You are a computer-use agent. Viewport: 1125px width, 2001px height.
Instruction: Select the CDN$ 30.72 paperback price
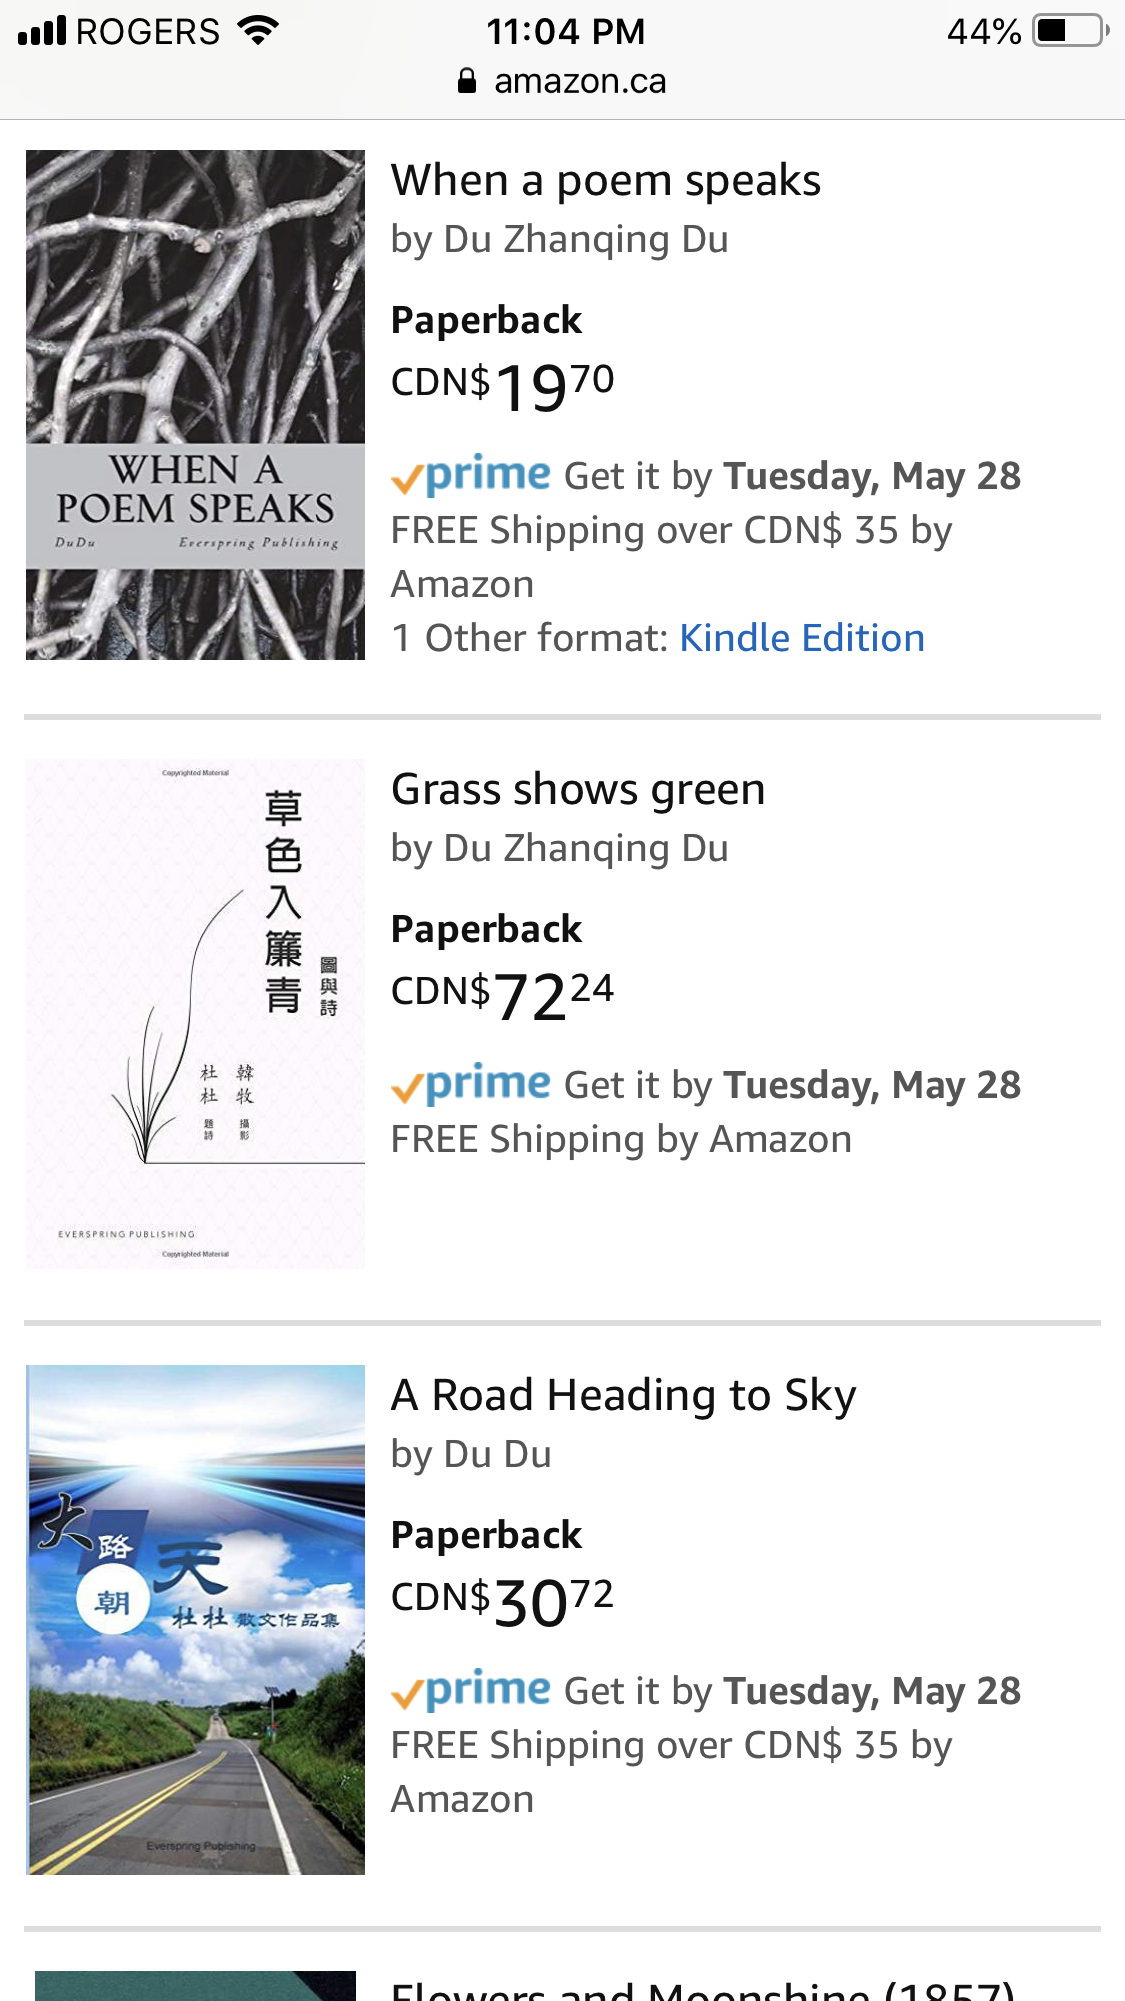pos(503,1600)
